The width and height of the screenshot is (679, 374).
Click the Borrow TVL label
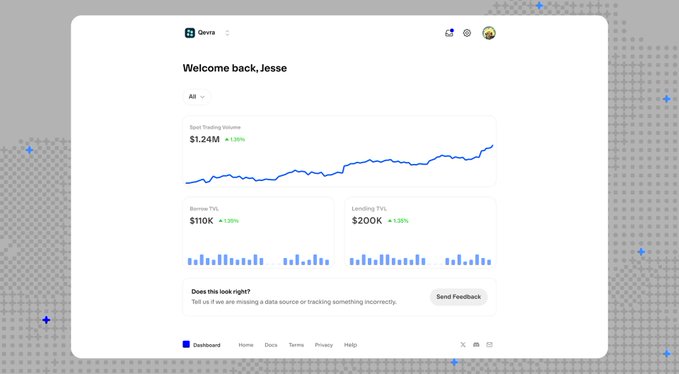204,209
